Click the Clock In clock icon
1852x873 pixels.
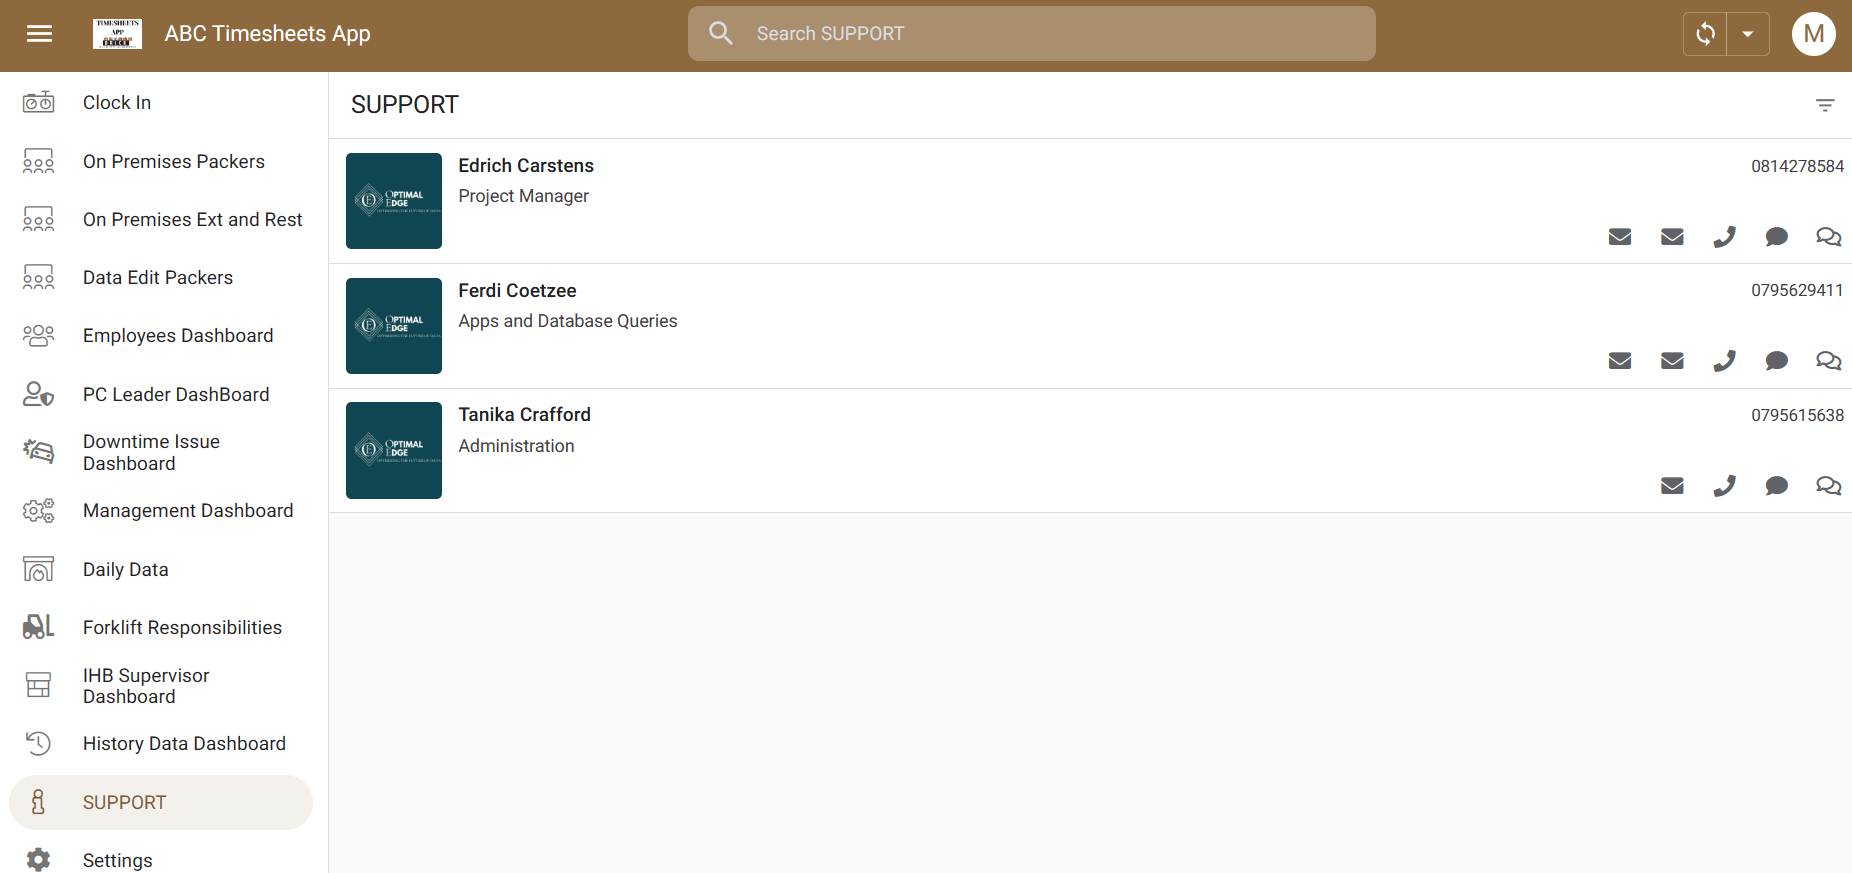[39, 102]
